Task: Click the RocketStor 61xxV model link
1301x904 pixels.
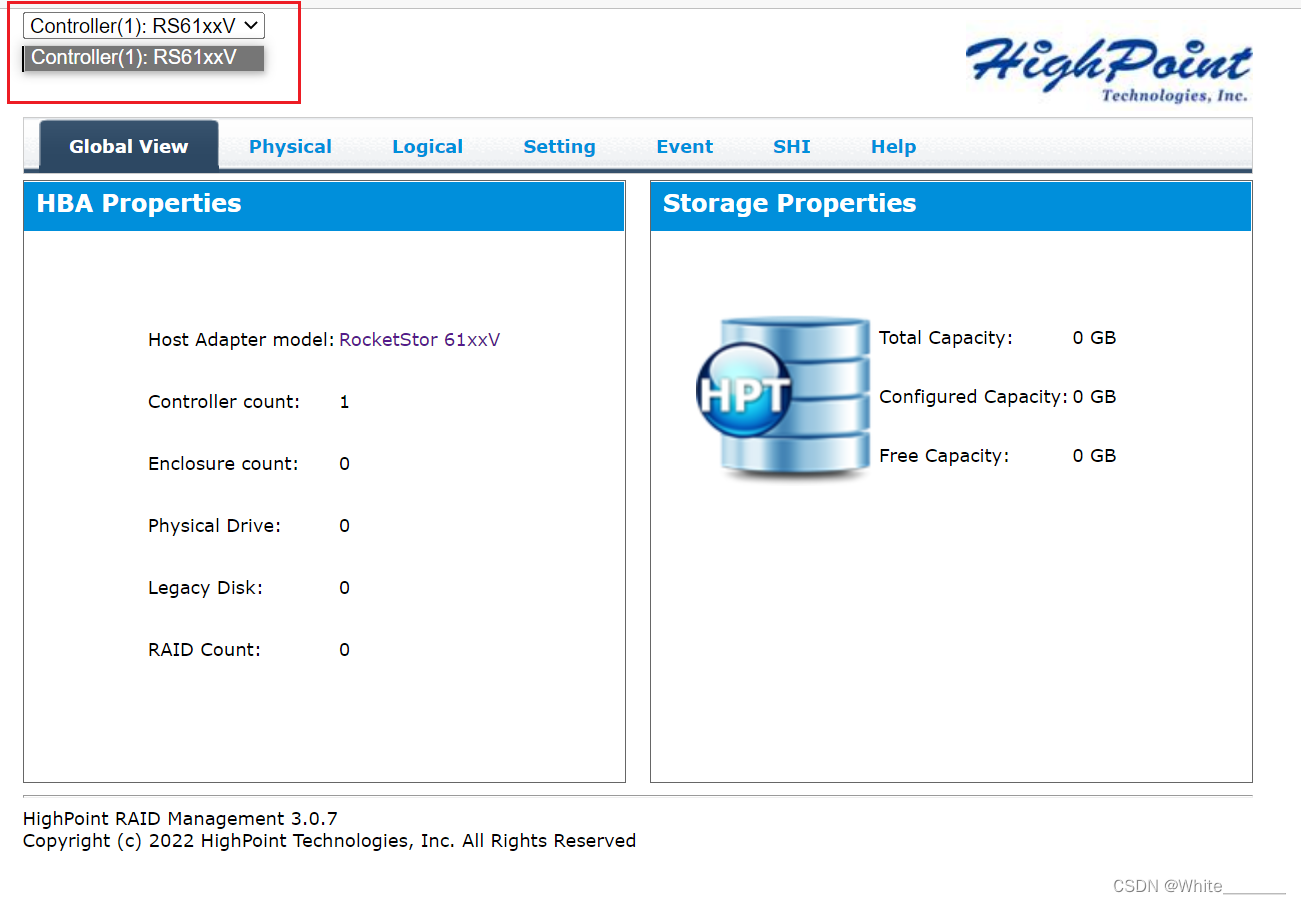Action: tap(420, 340)
